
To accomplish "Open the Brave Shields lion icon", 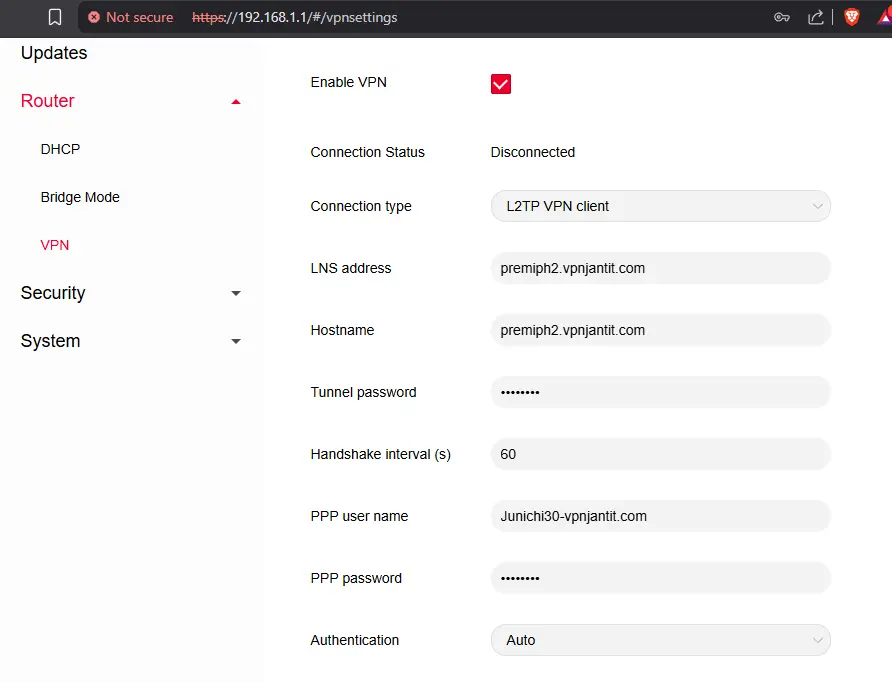I will [852, 17].
